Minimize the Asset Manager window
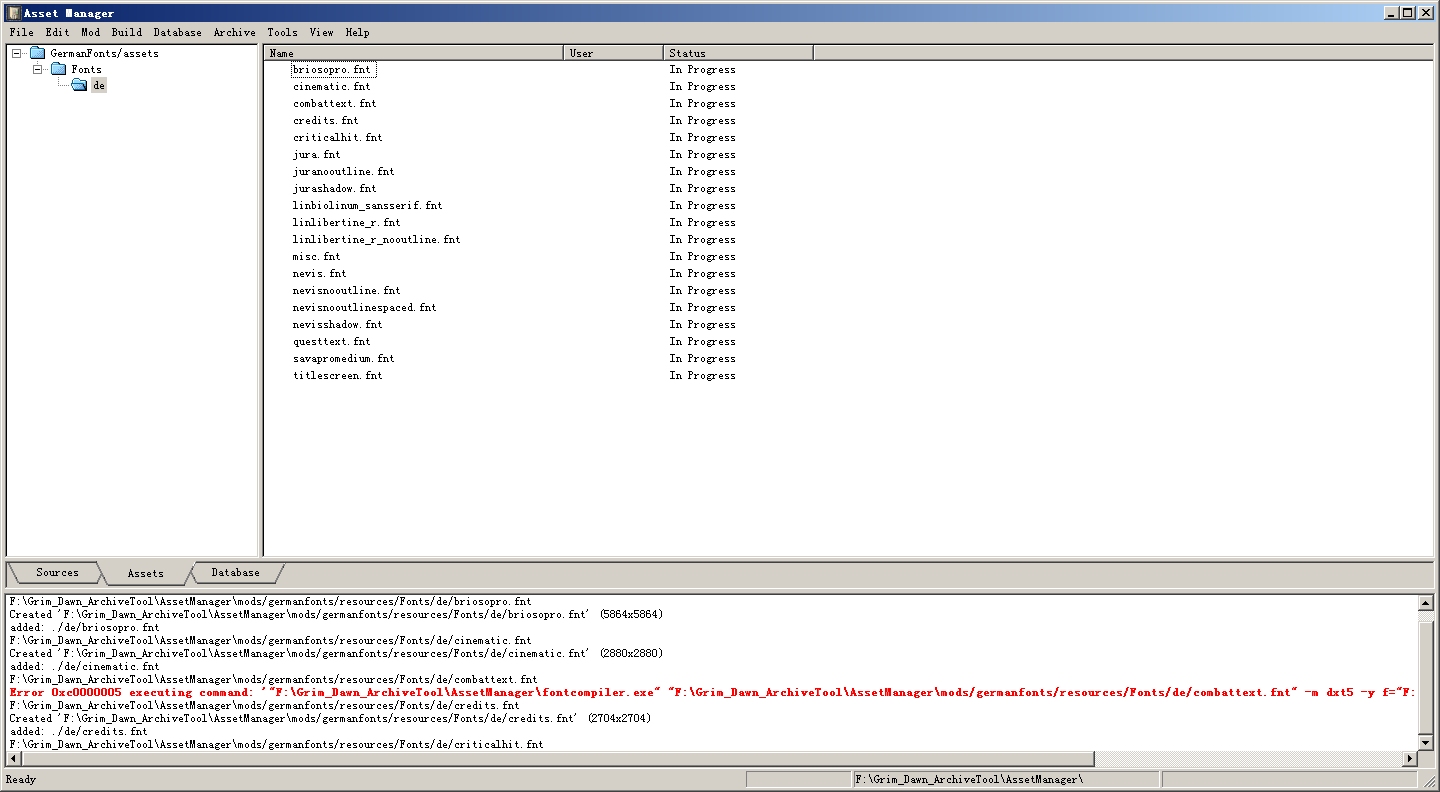 pos(1392,13)
